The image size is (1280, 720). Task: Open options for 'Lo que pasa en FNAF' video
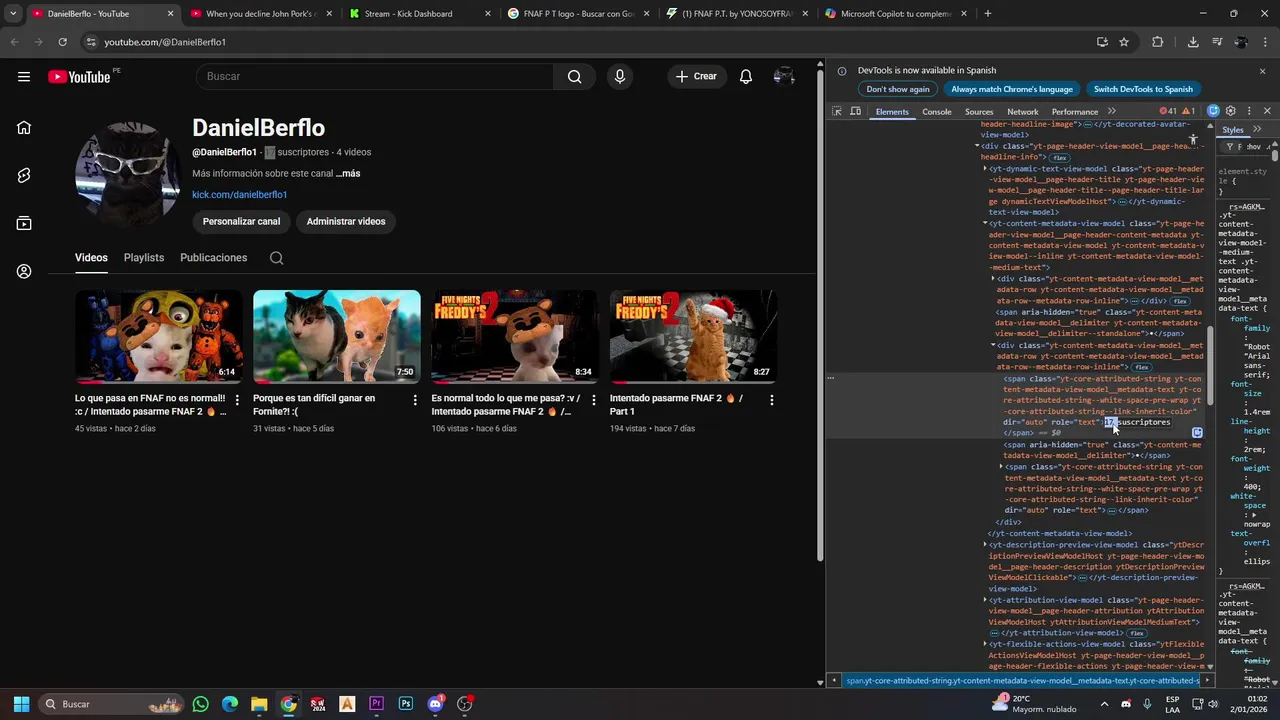237,400
